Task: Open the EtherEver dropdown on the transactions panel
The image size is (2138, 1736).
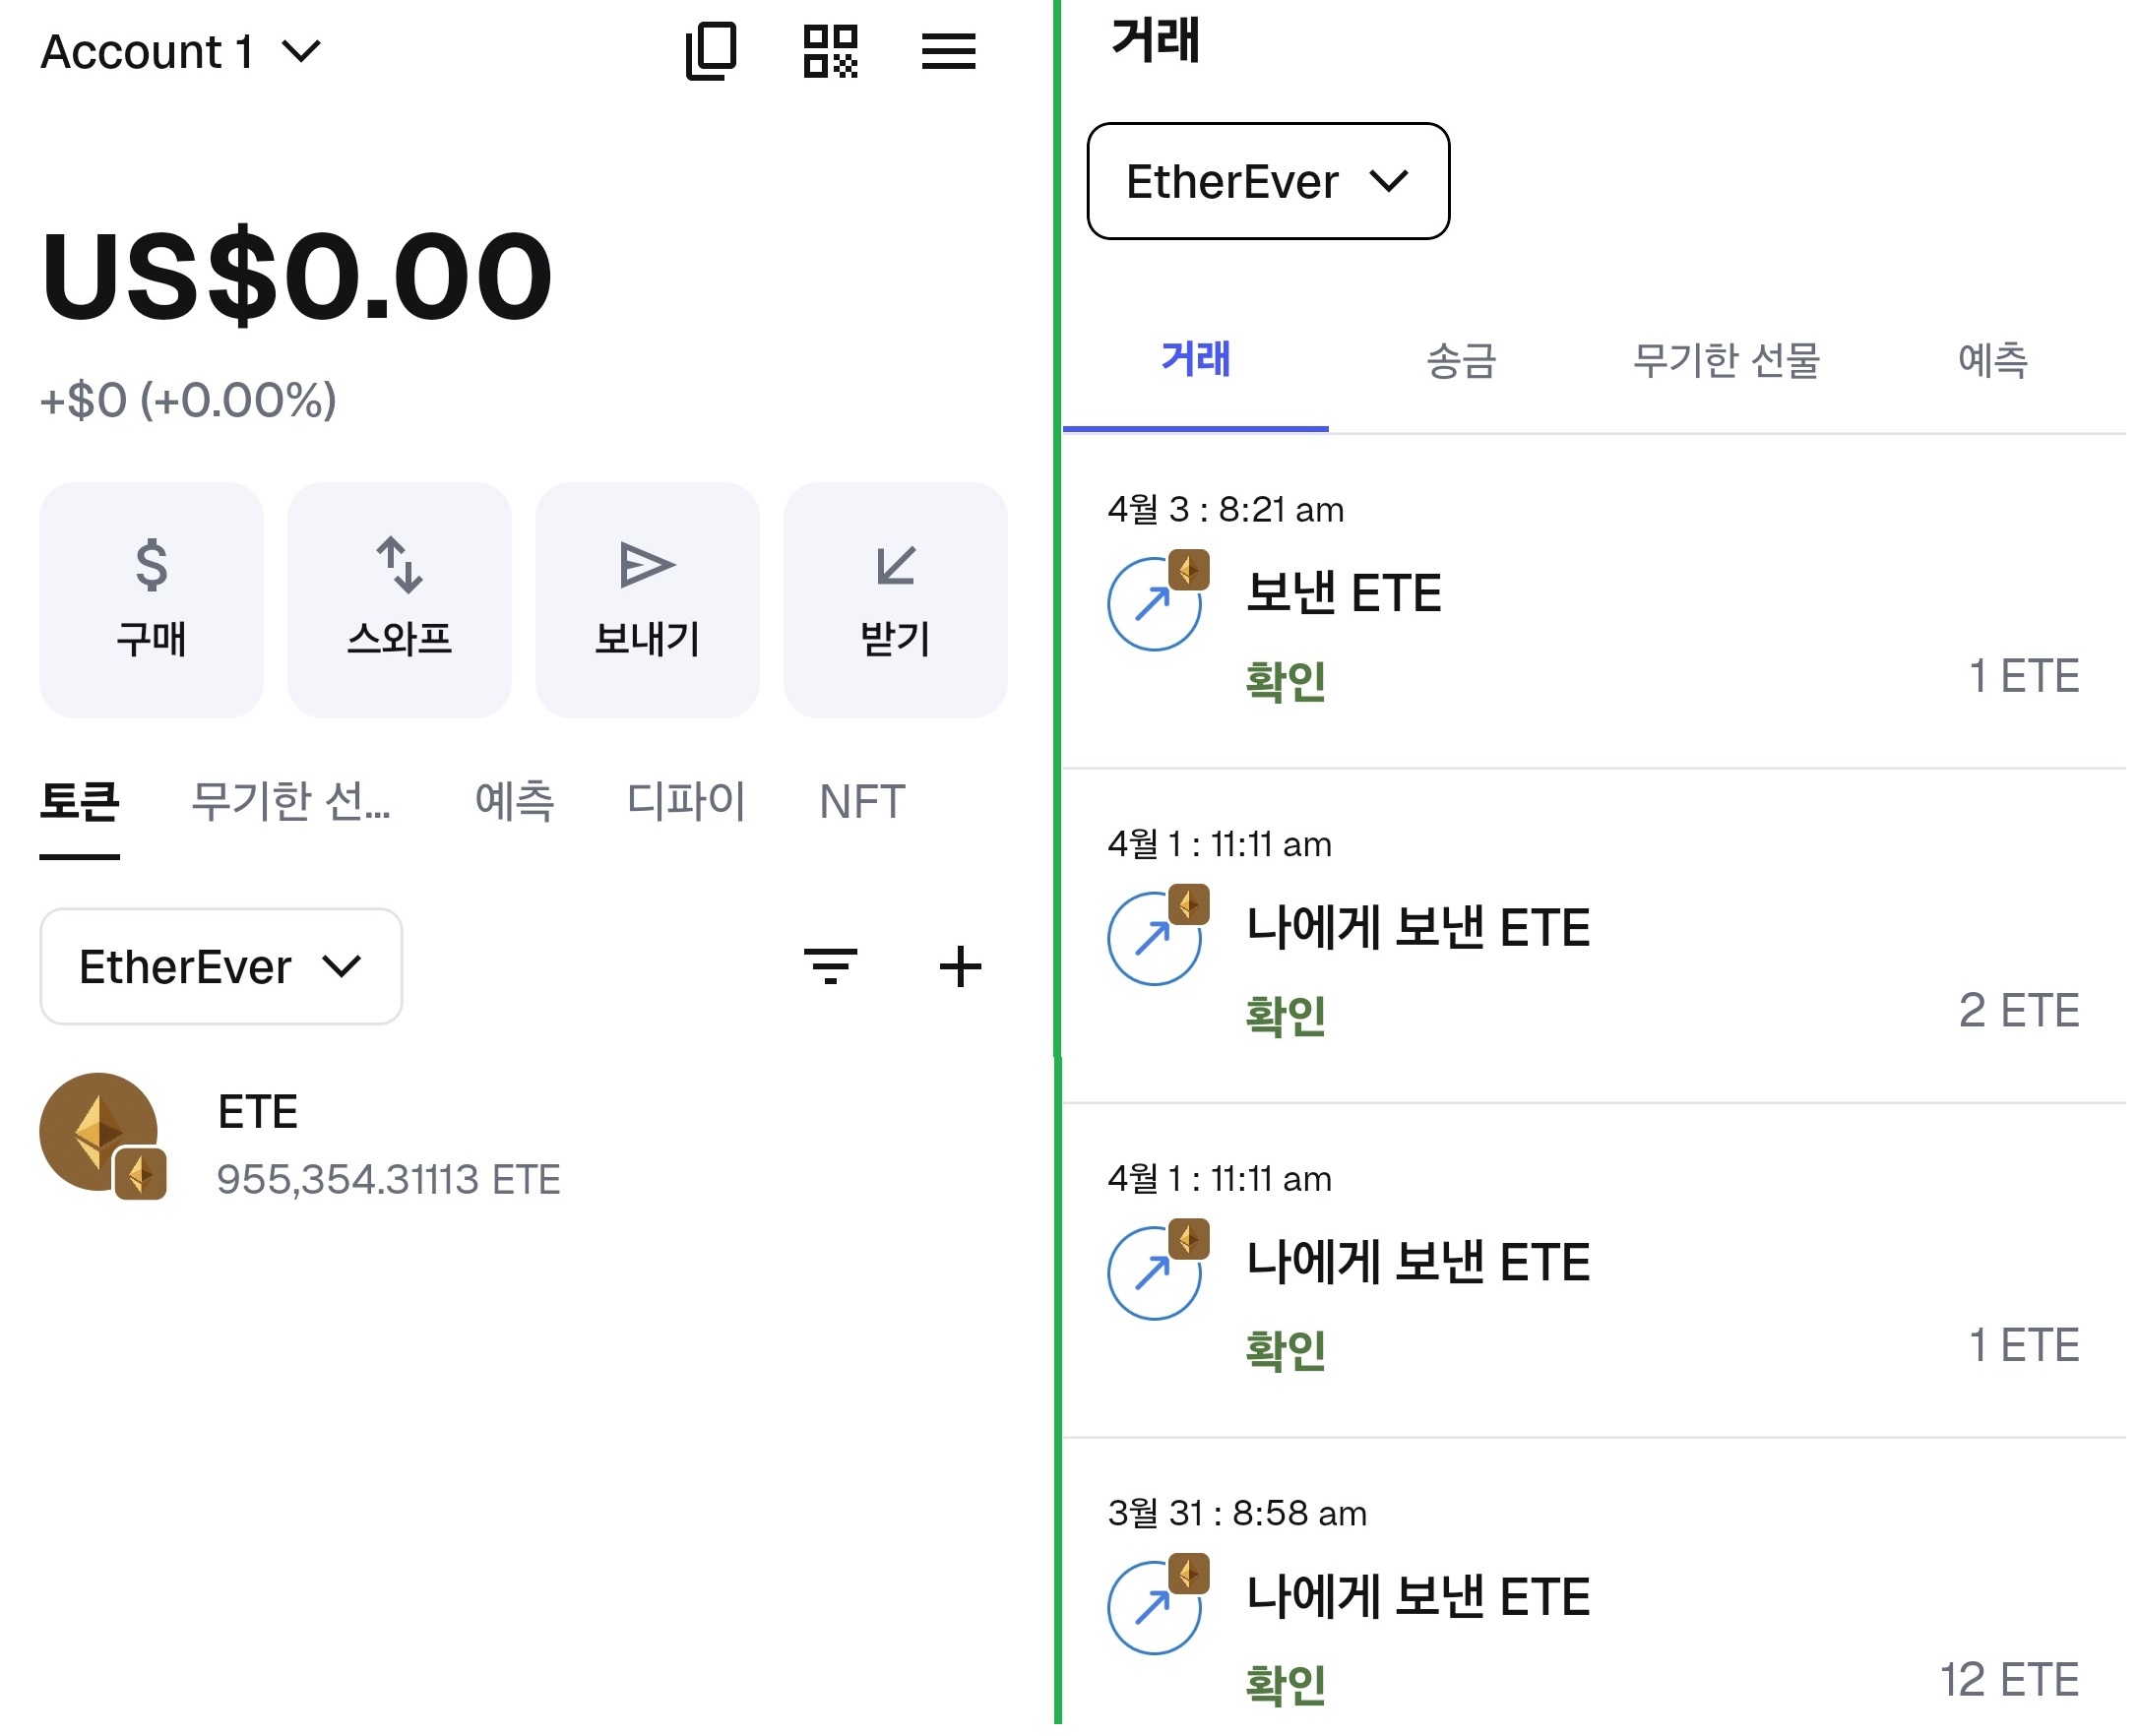Action: 1267,182
